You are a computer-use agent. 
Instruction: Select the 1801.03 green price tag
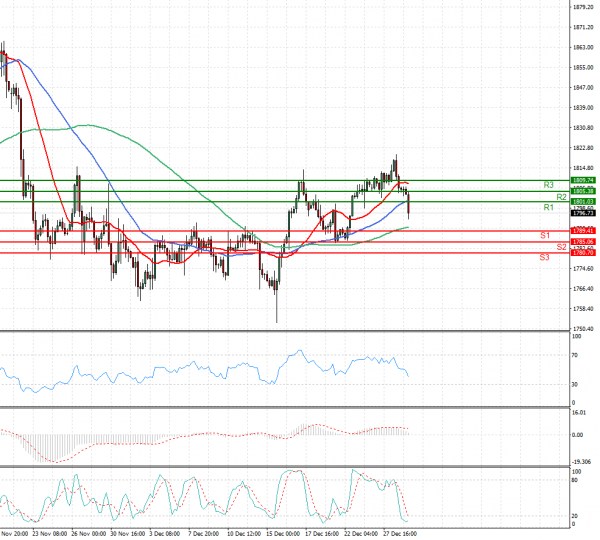point(583,202)
